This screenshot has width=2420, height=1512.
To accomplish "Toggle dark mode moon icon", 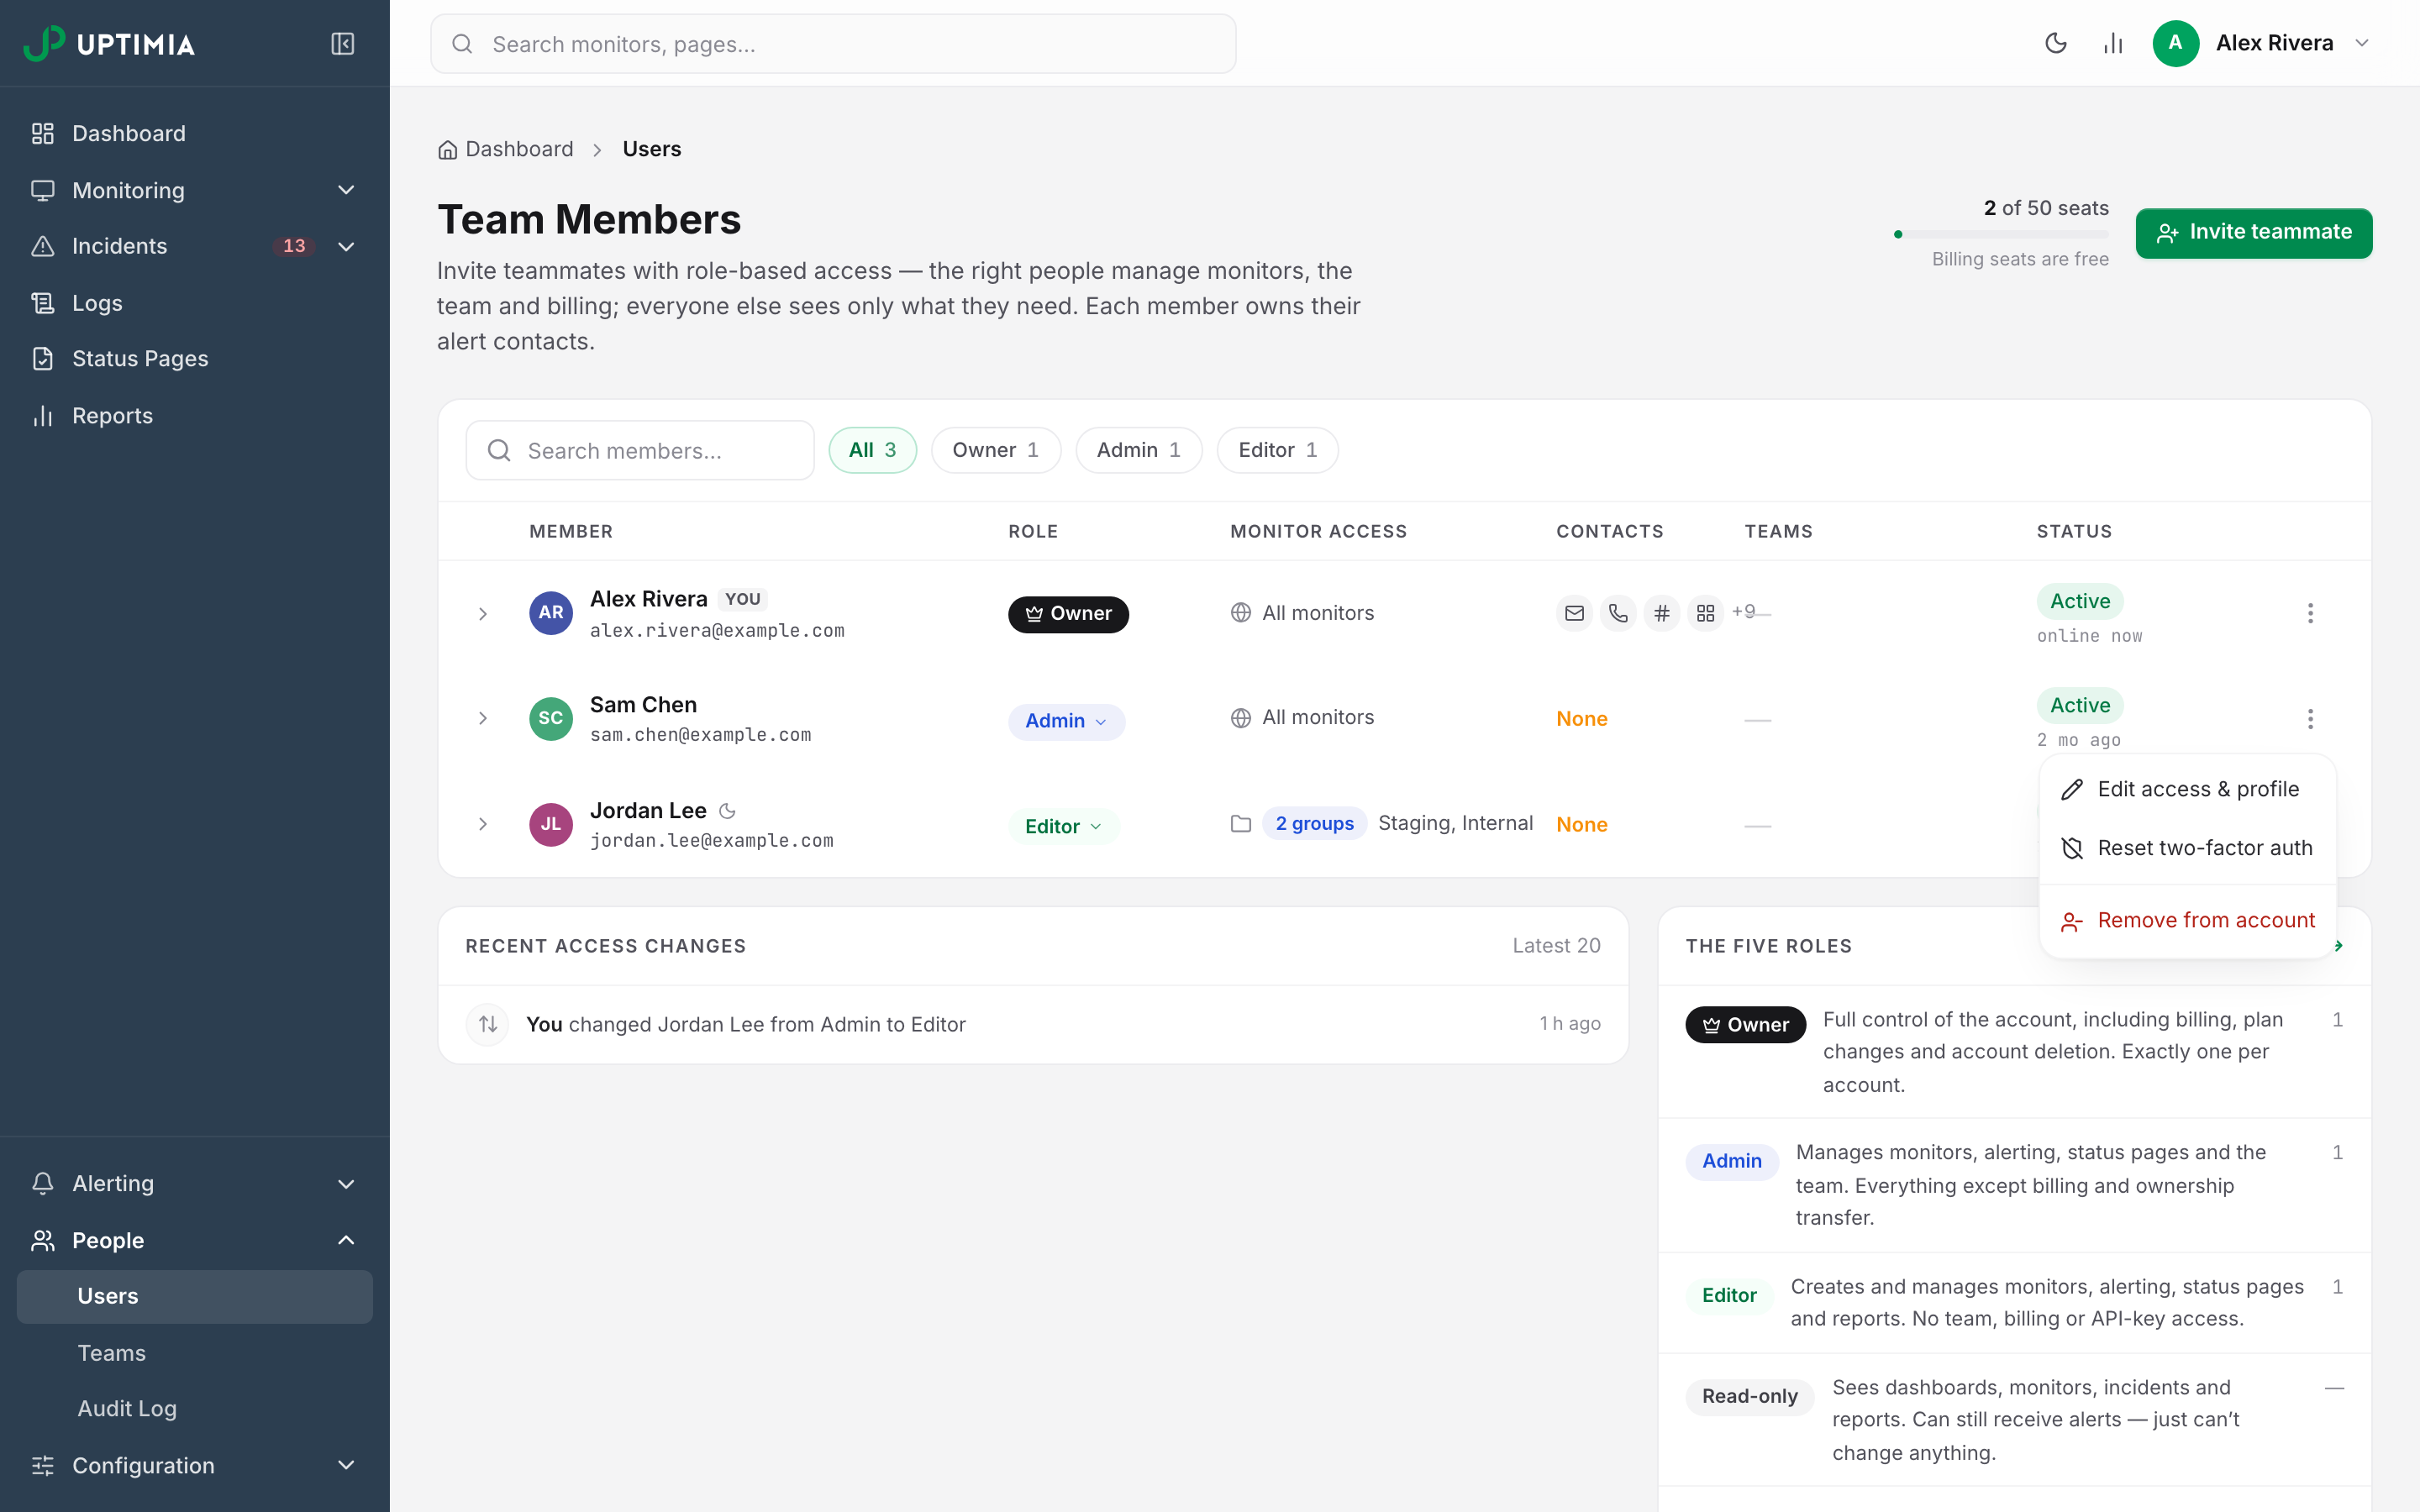I will (2056, 43).
